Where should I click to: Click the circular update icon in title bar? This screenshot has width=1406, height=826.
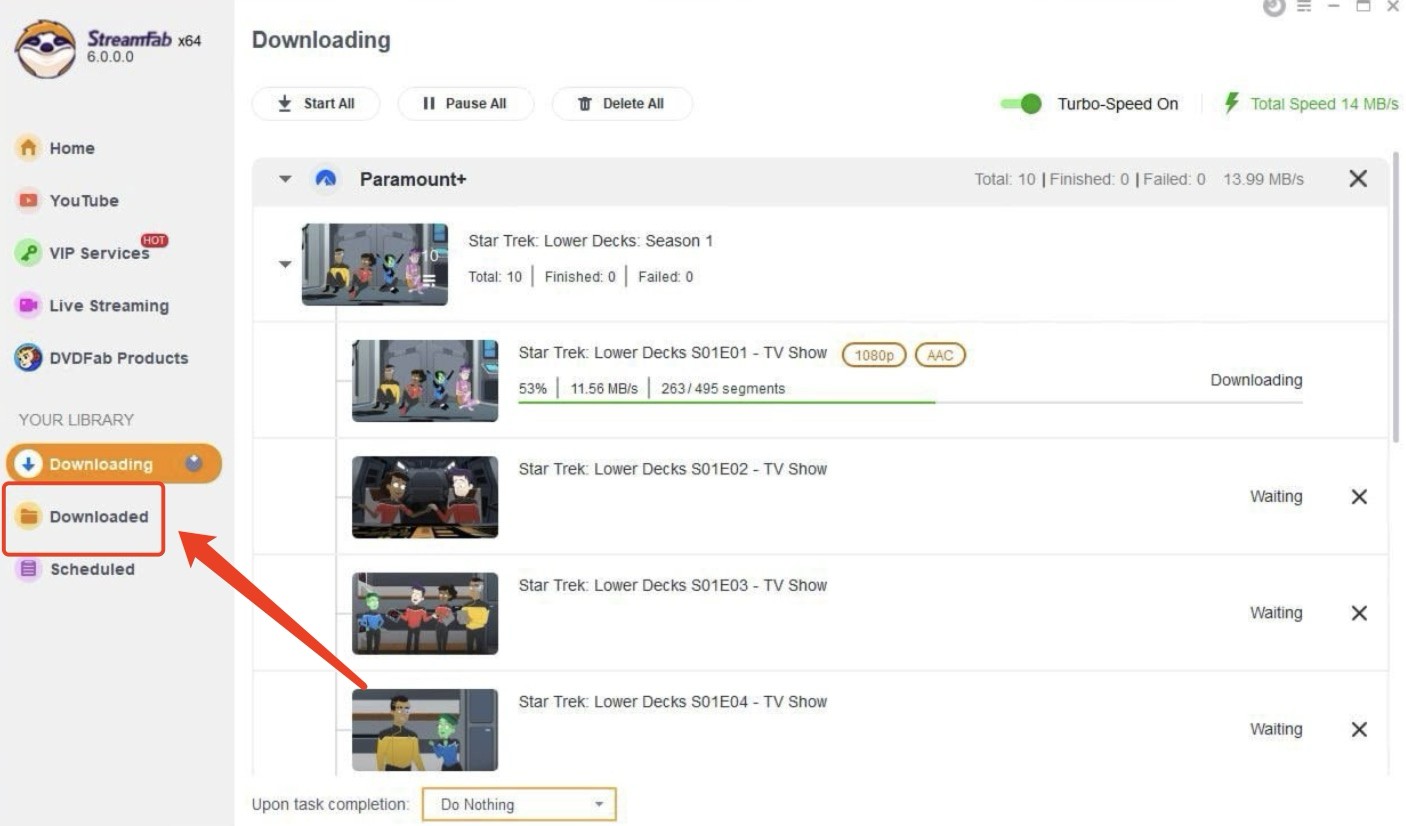[x=1274, y=7]
